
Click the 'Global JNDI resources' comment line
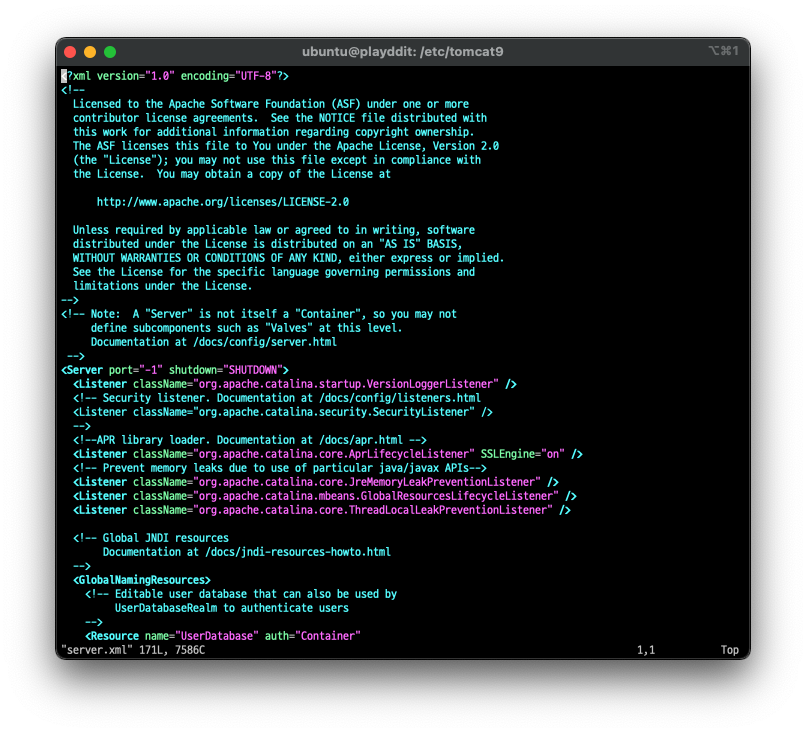[x=151, y=538]
